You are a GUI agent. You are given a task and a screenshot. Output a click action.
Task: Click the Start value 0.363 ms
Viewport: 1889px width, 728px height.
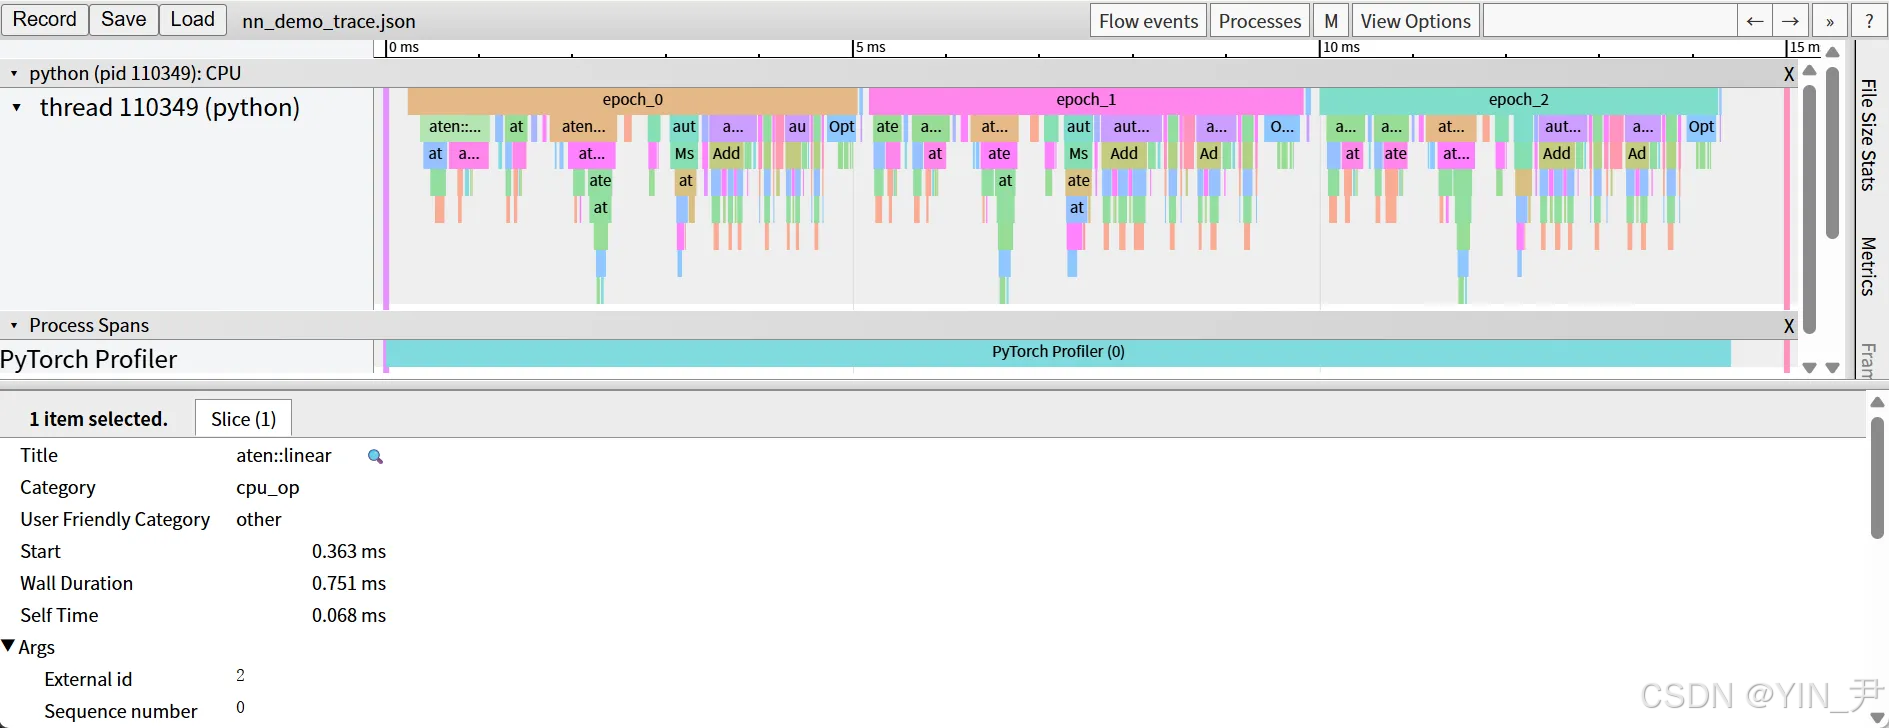(x=349, y=552)
